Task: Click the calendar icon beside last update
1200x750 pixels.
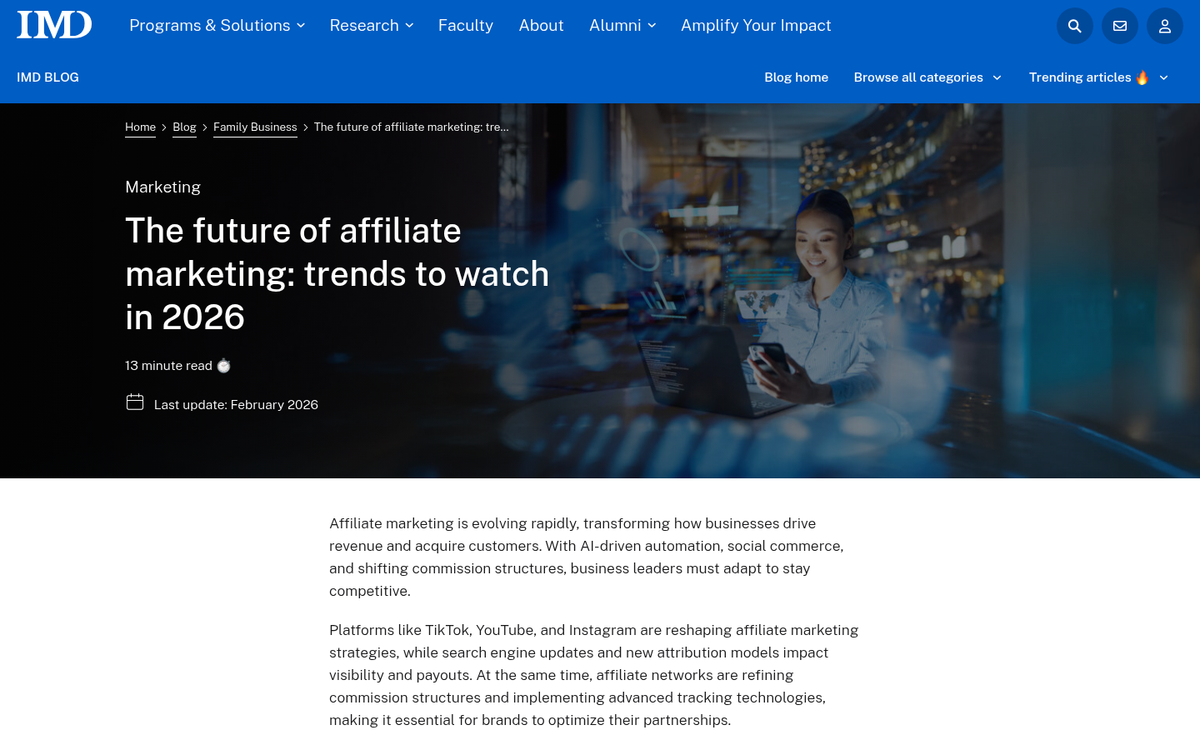Action: 135,403
